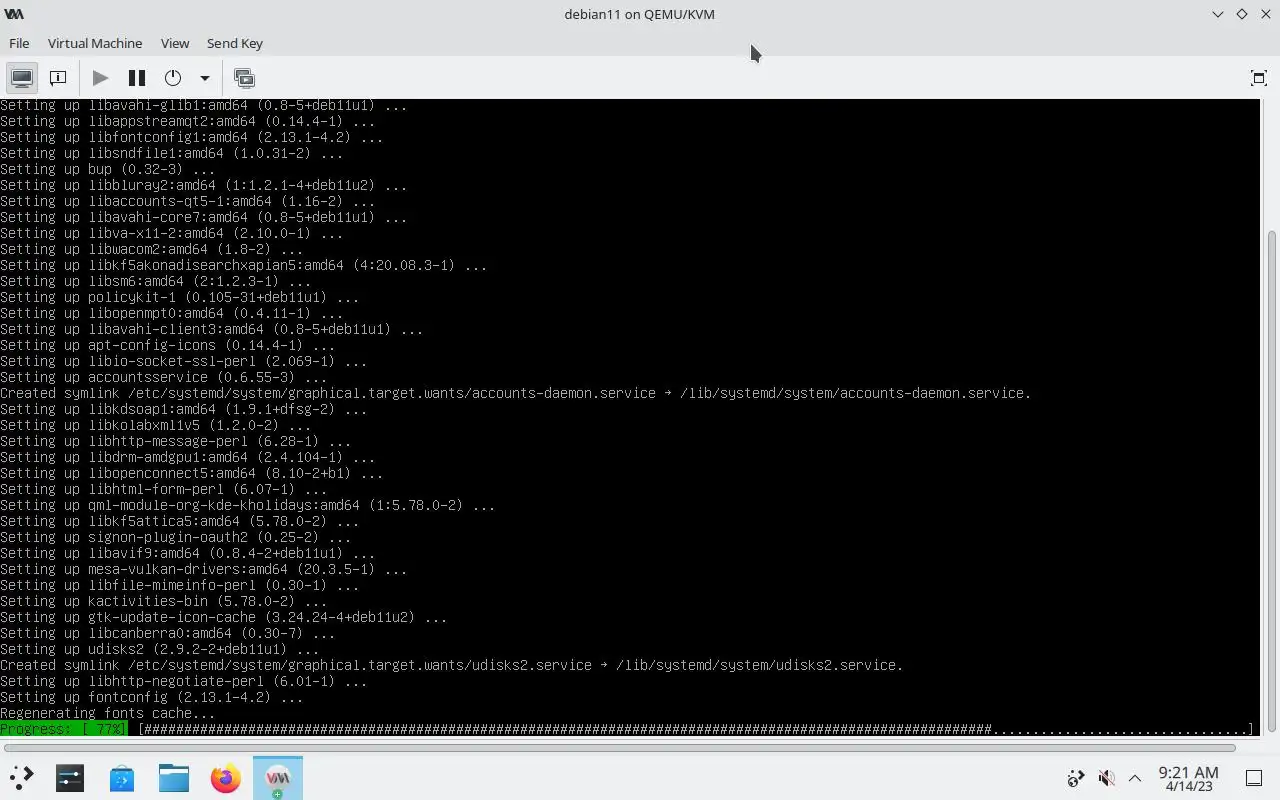Viewport: 1280px width, 800px height.
Task: Shut down the virtual machine
Action: pyautogui.click(x=173, y=78)
